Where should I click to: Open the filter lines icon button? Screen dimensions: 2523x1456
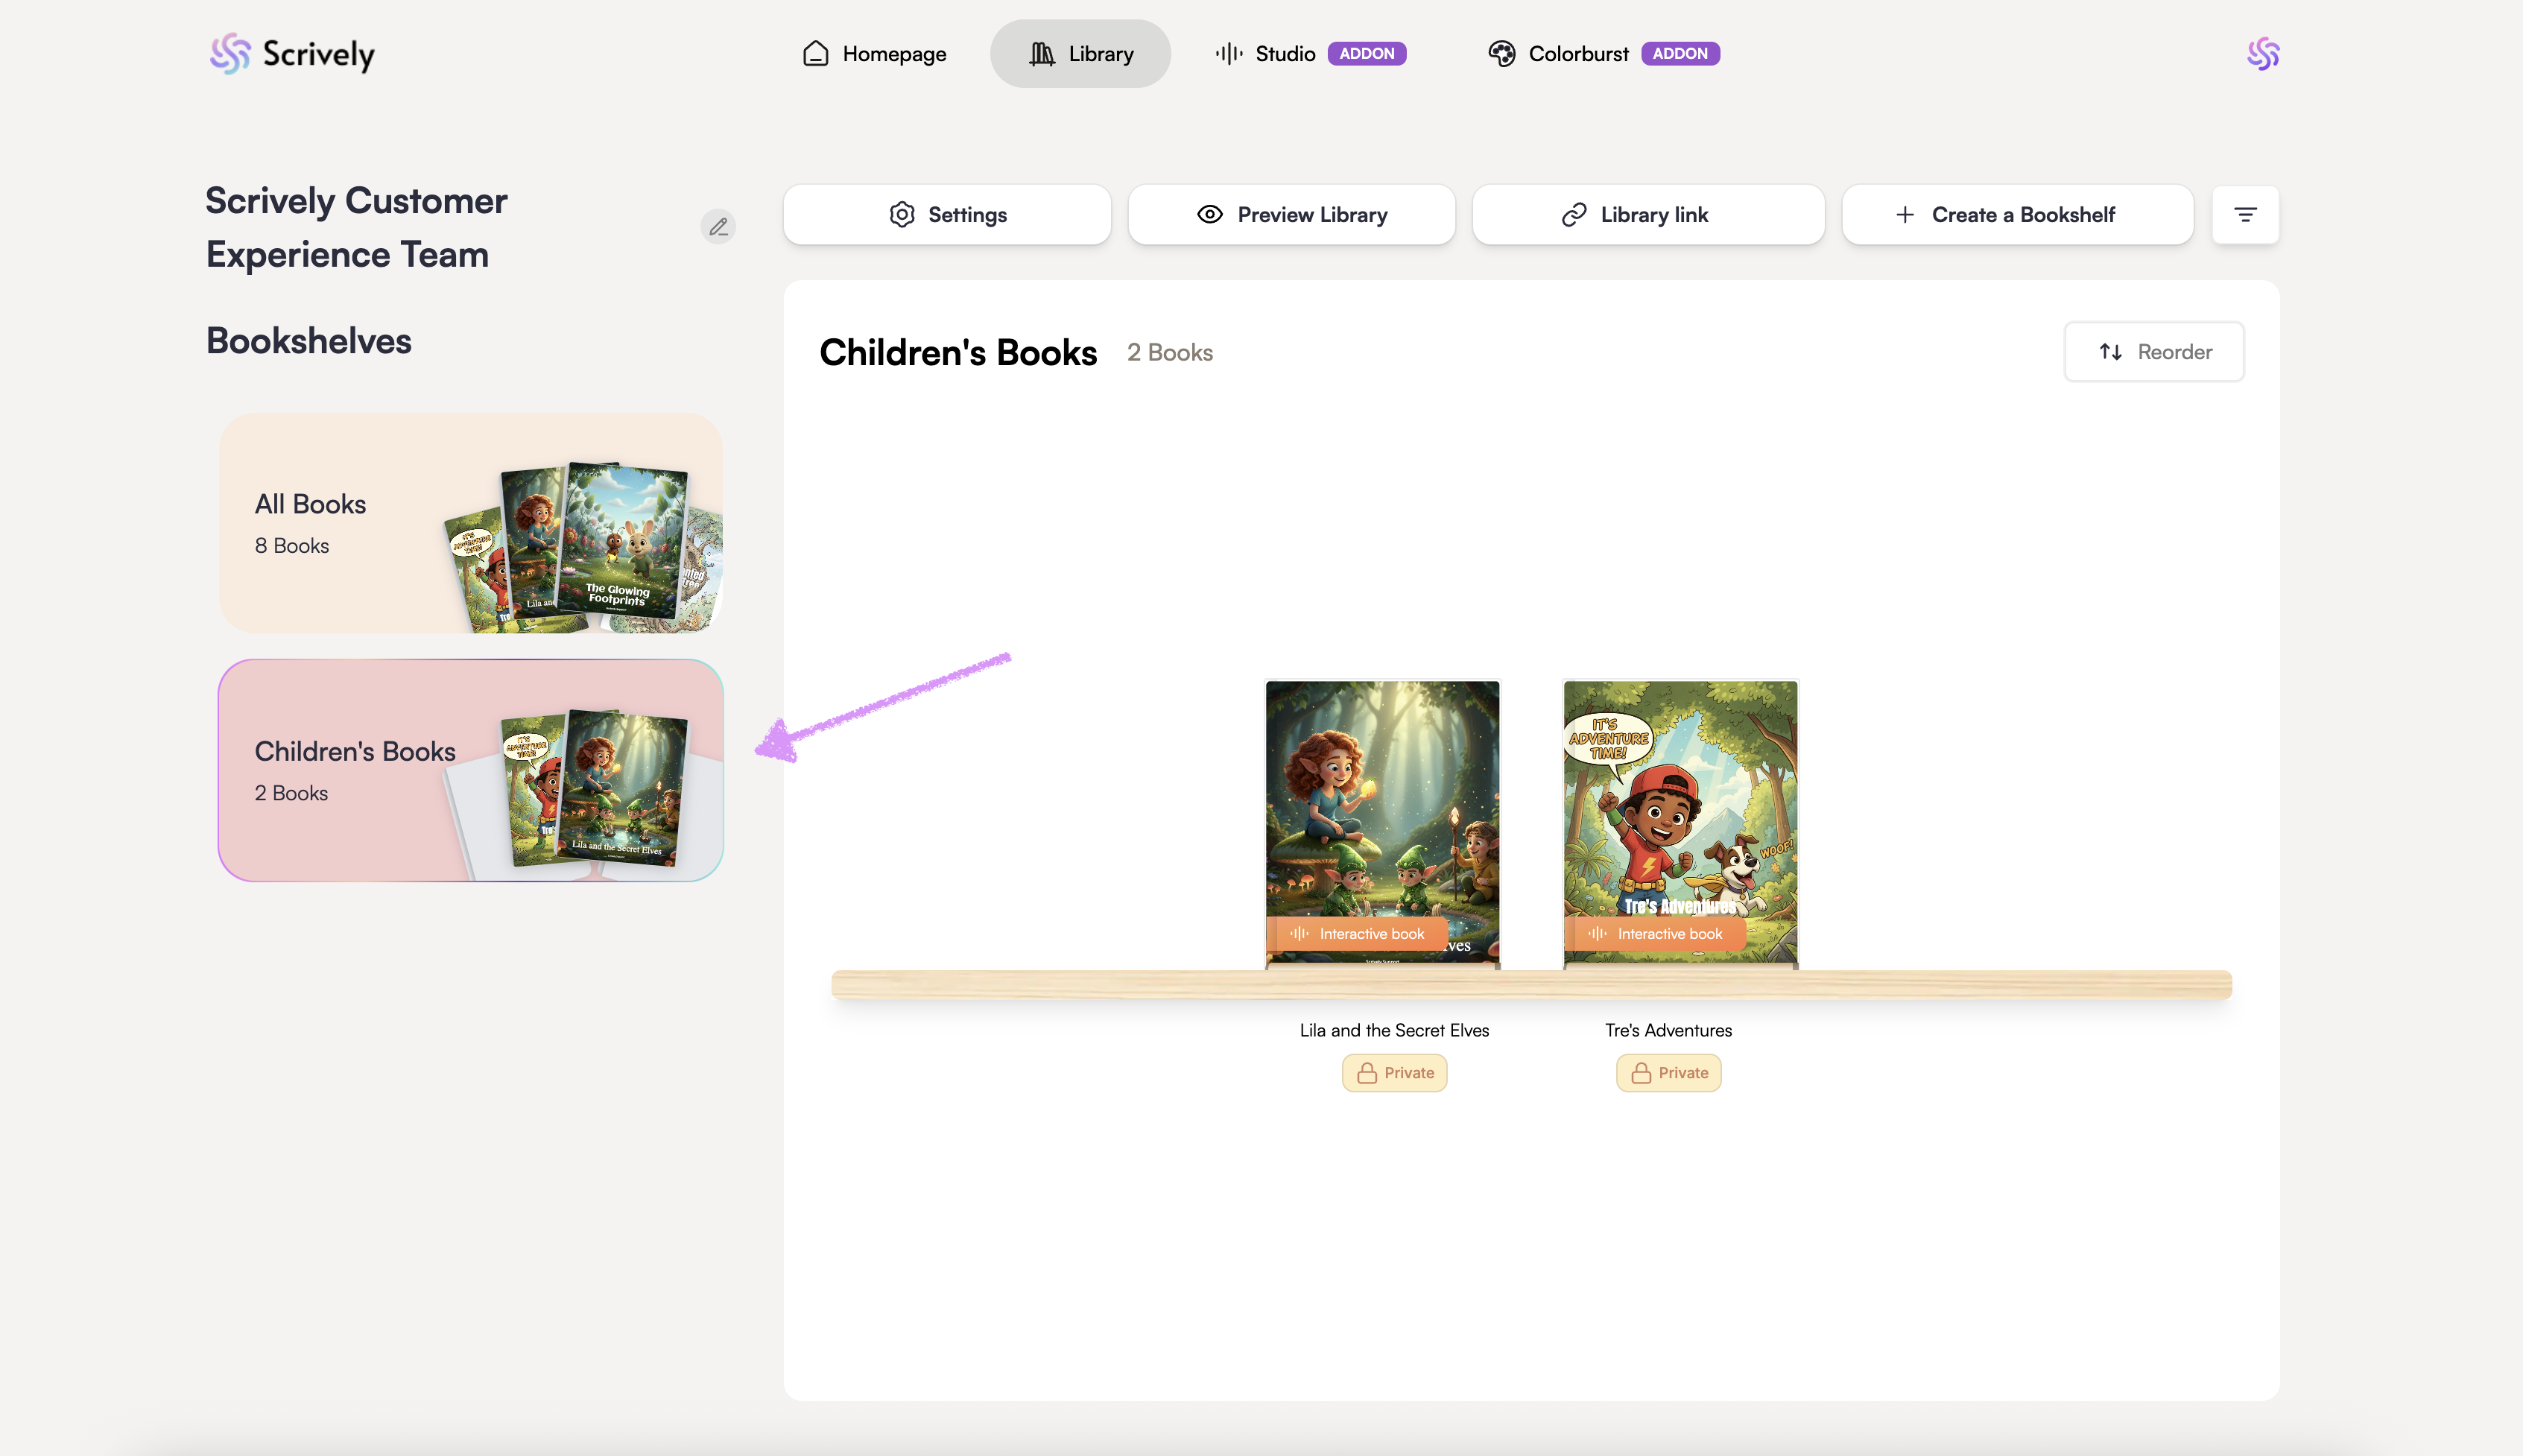coord(2245,214)
